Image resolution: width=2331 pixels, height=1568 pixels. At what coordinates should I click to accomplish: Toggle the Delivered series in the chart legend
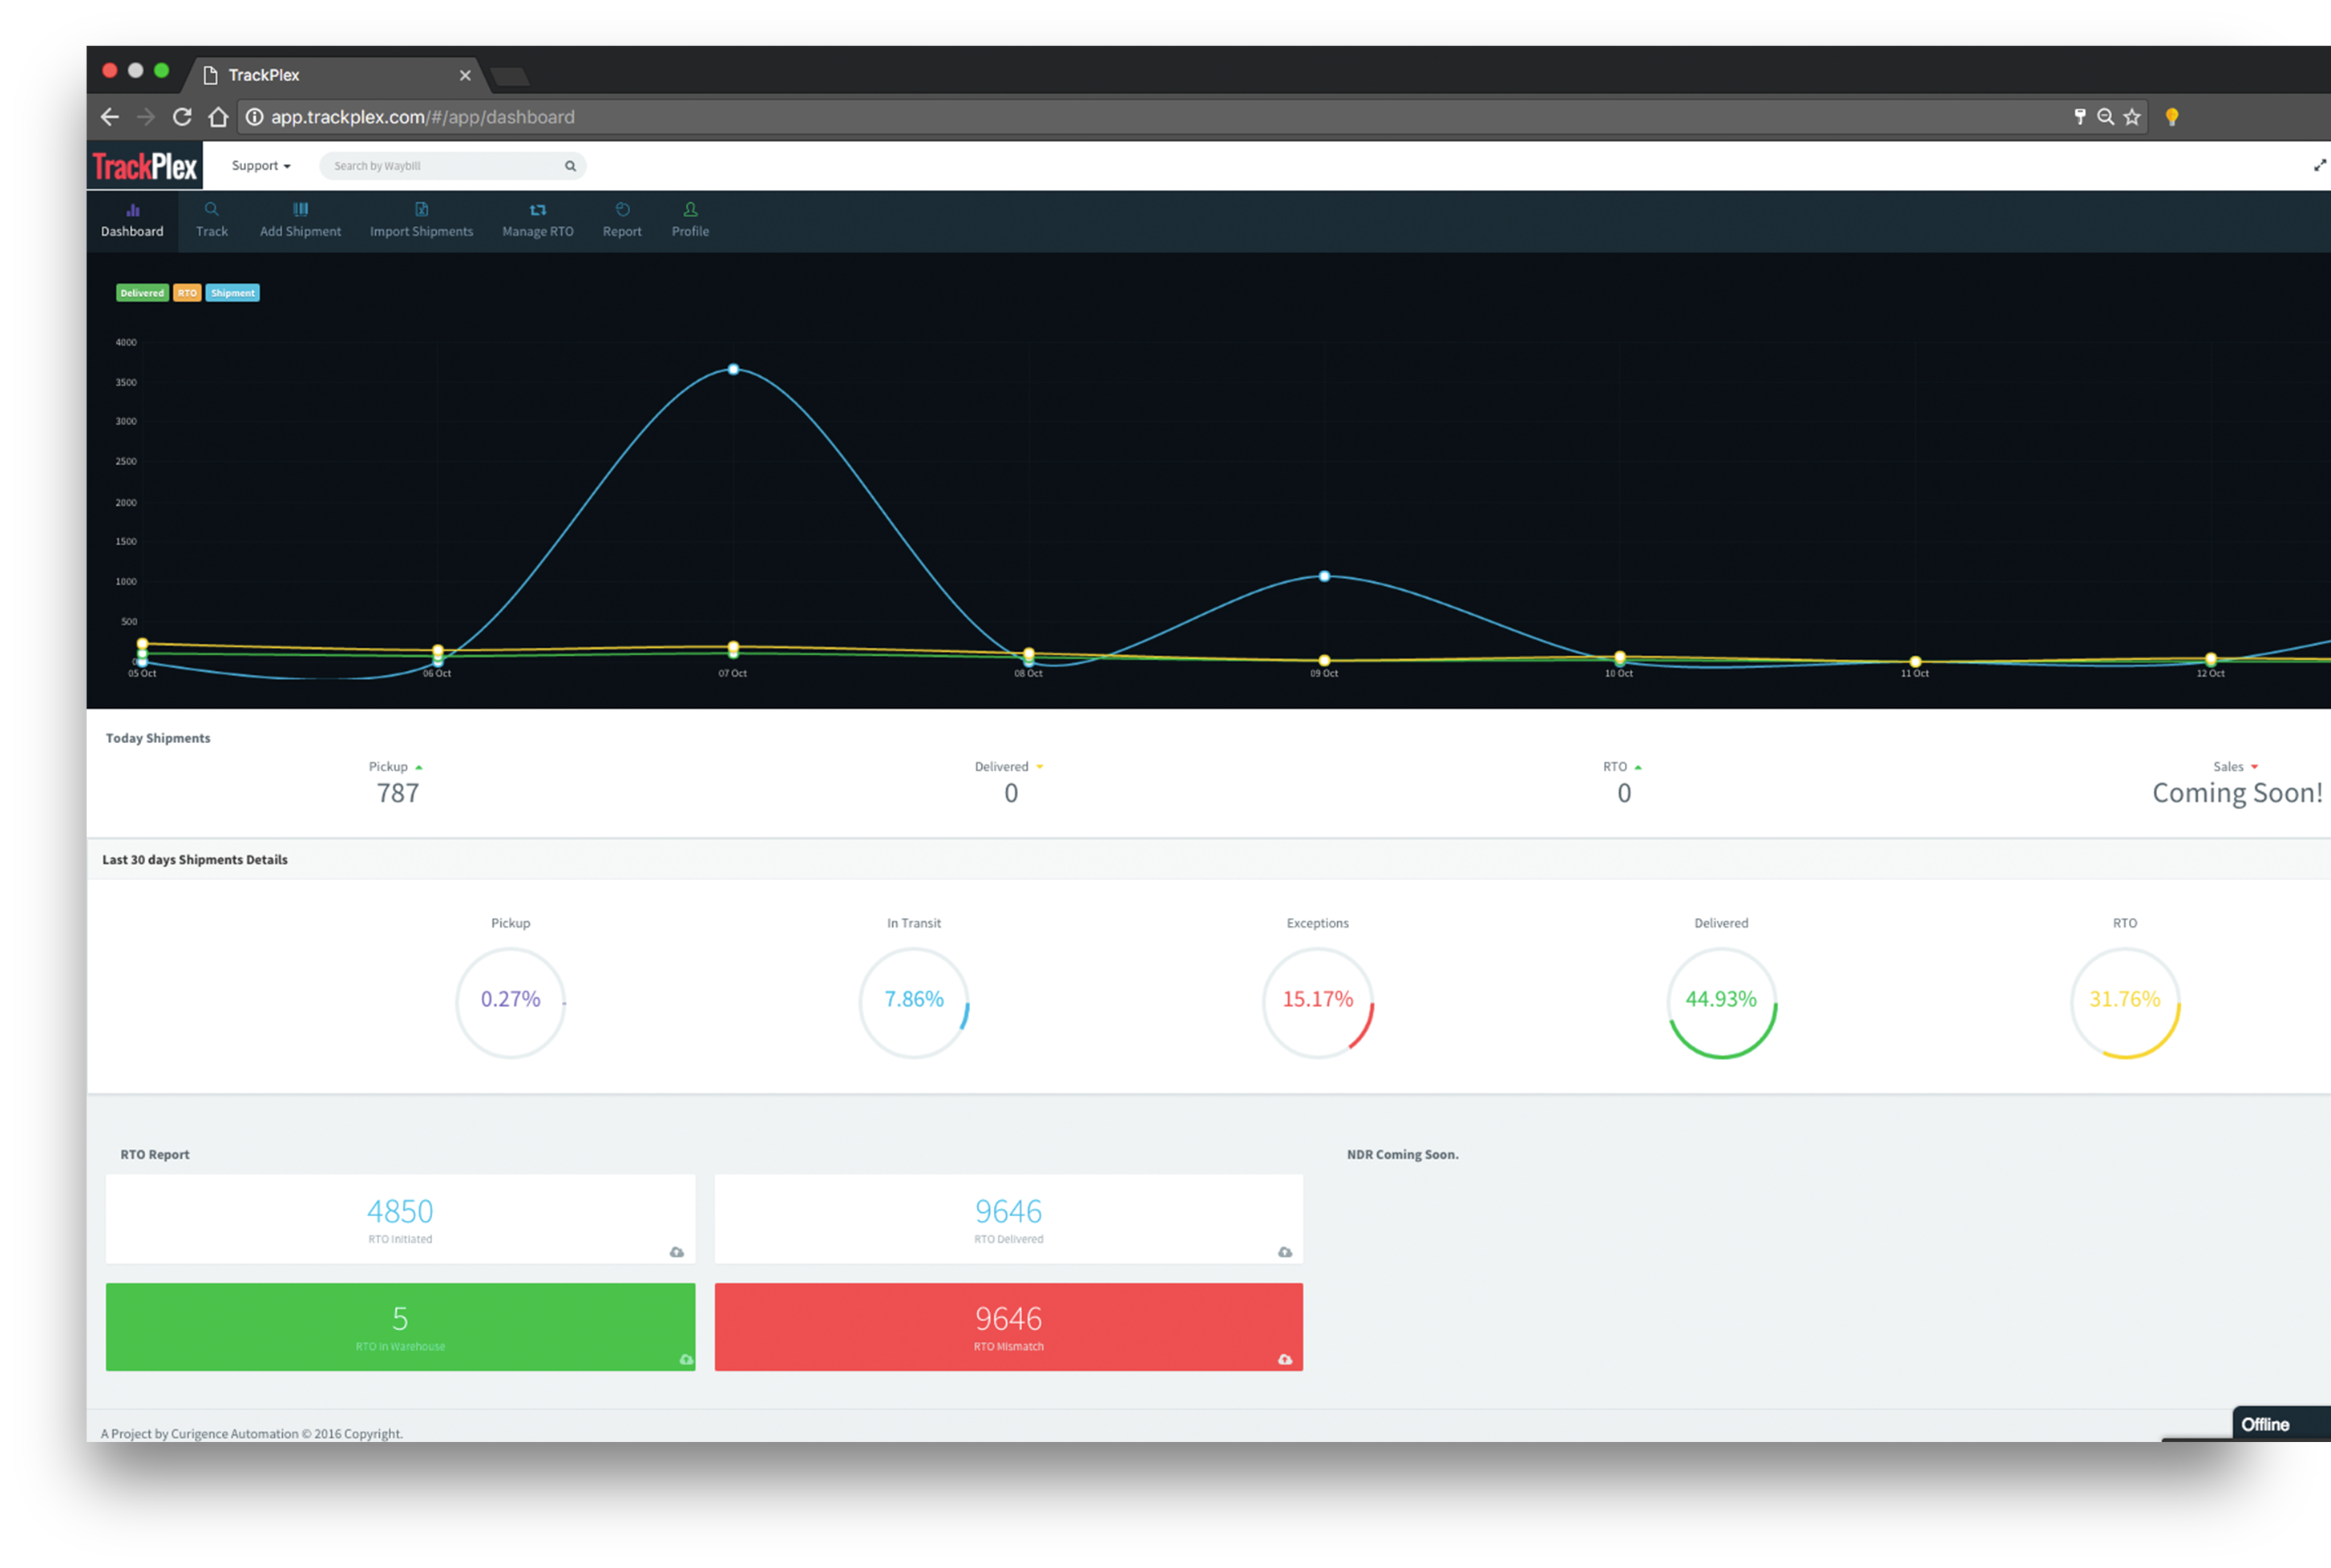[142, 292]
